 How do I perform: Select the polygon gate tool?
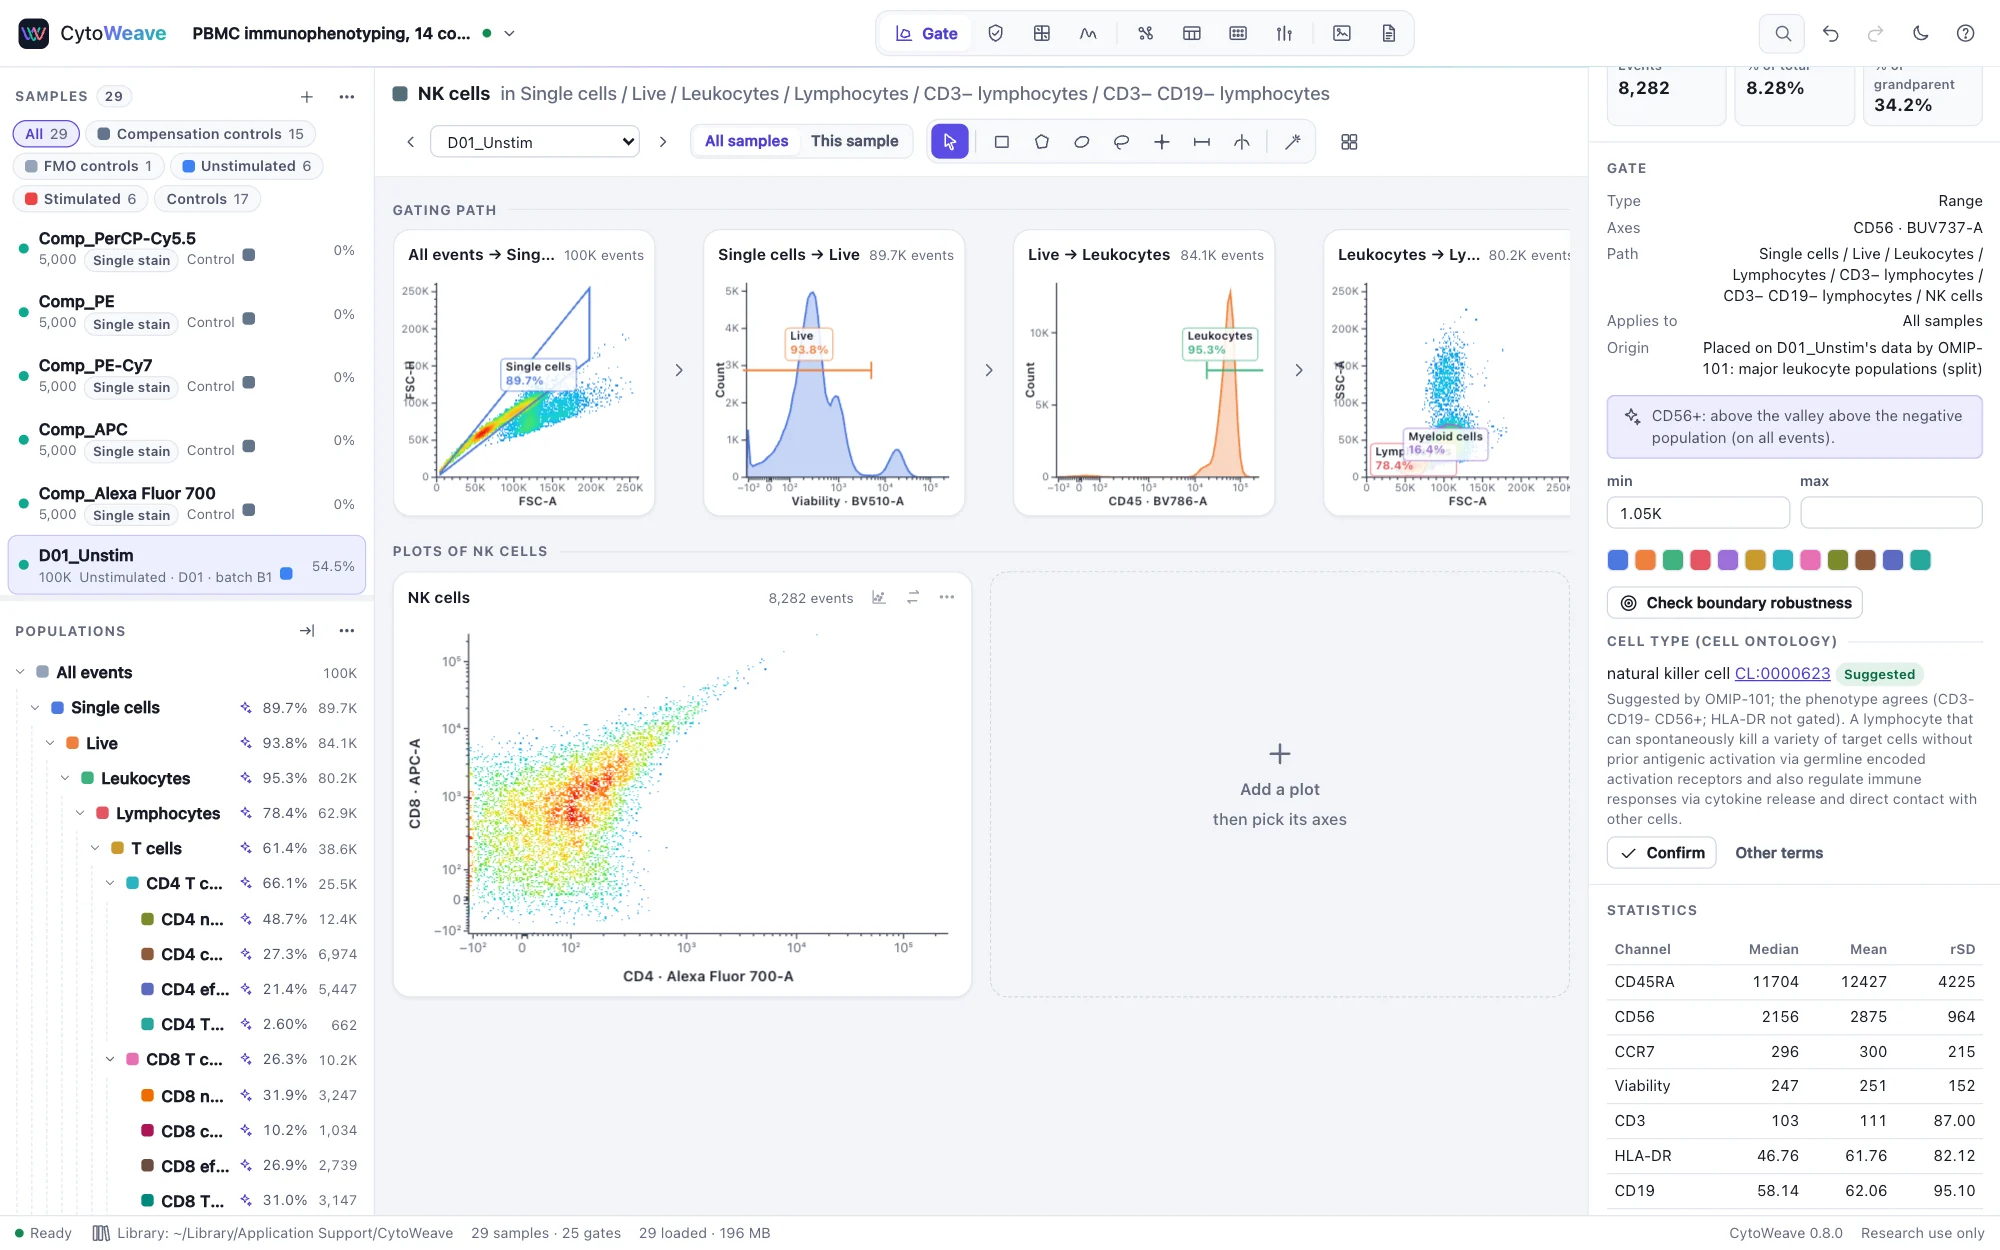[x=1041, y=142]
